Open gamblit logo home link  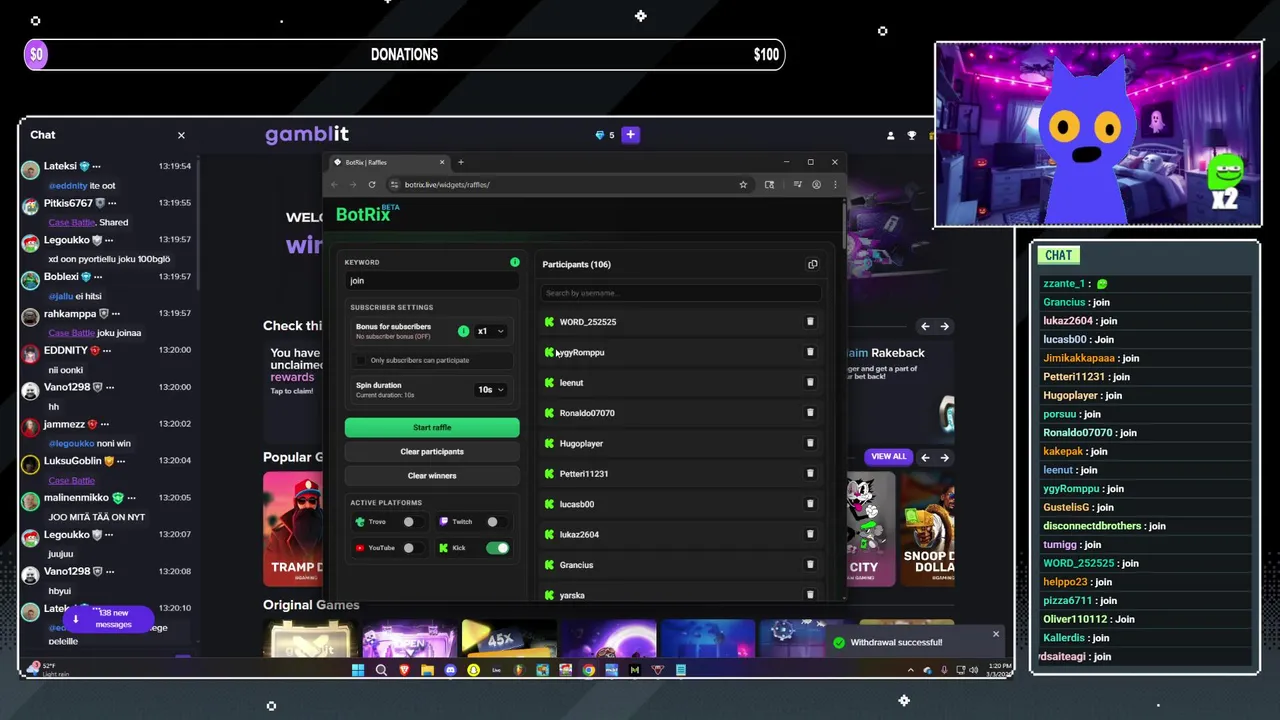[x=307, y=134]
